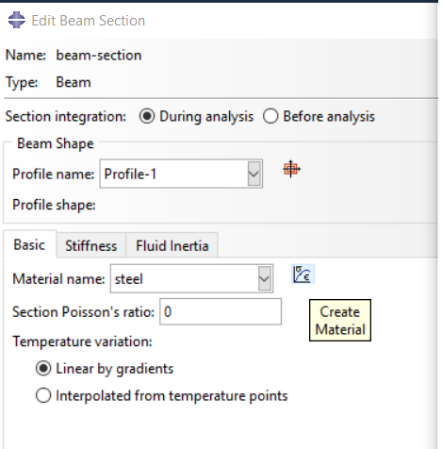The width and height of the screenshot is (442, 449).
Task: Click the Temperature variation label
Action: coord(82,342)
